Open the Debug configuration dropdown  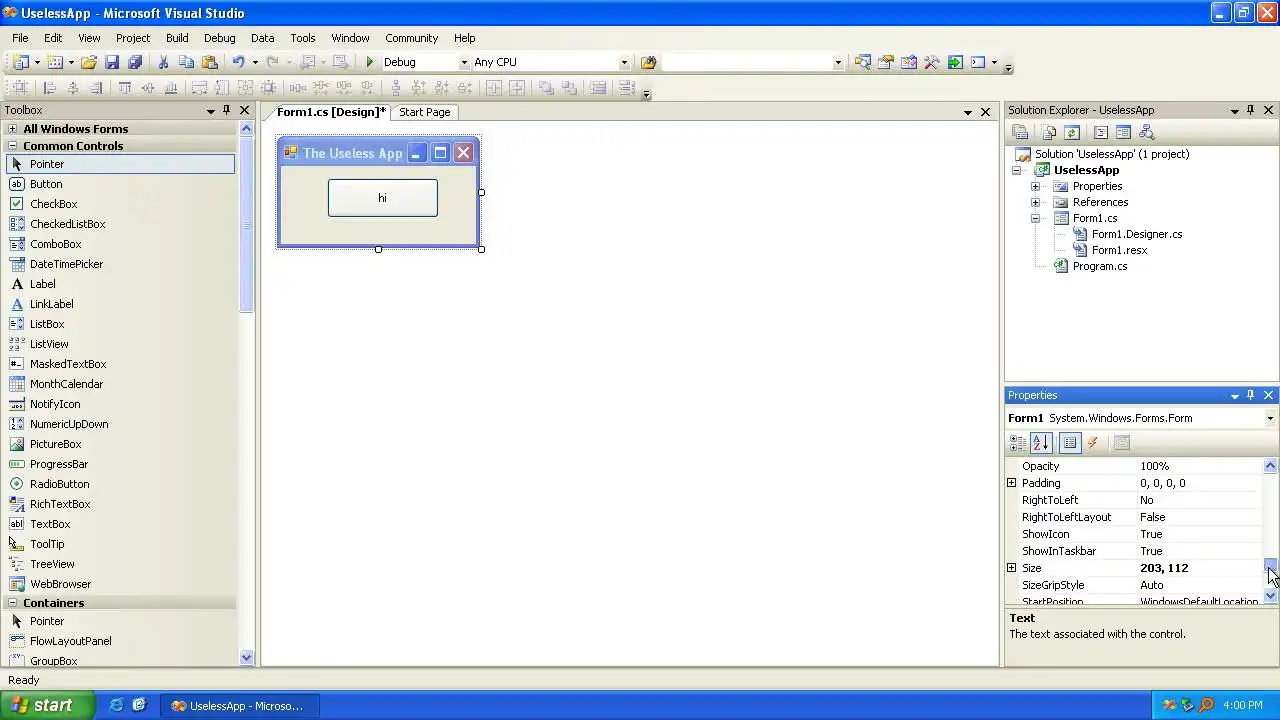pyautogui.click(x=463, y=62)
